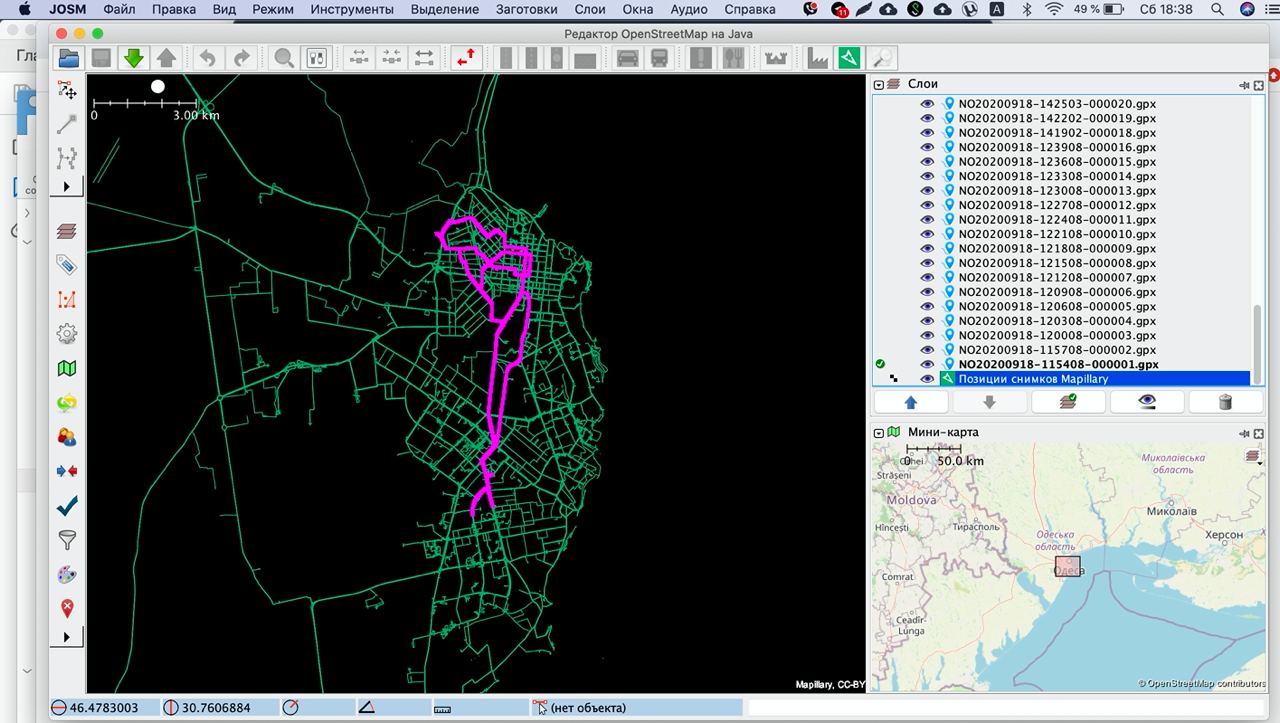Unpin the Слои panel
This screenshot has width=1280, height=723.
click(1244, 85)
